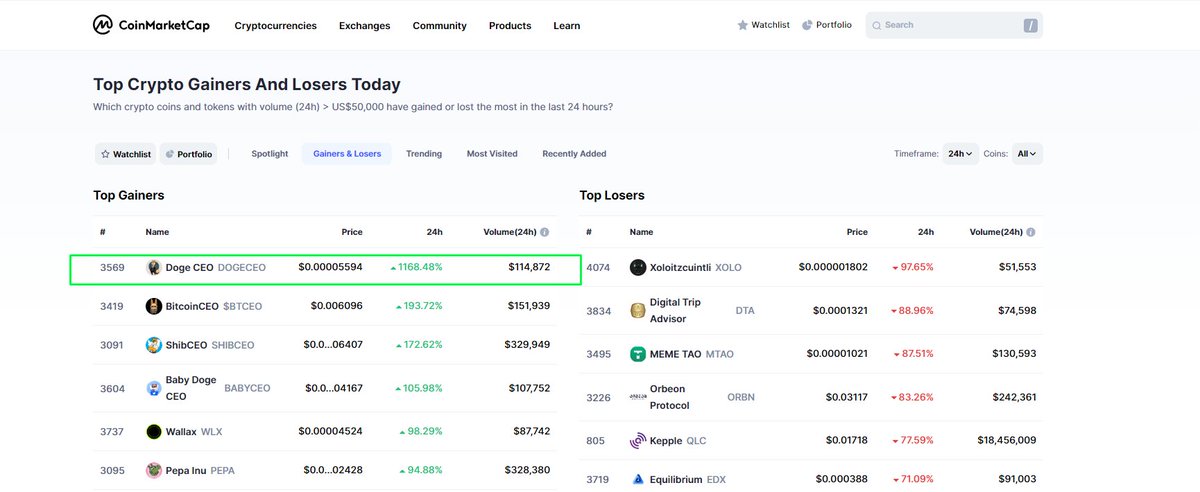1200x492 pixels.
Task: Open the Exchanges menu
Action: (365, 26)
